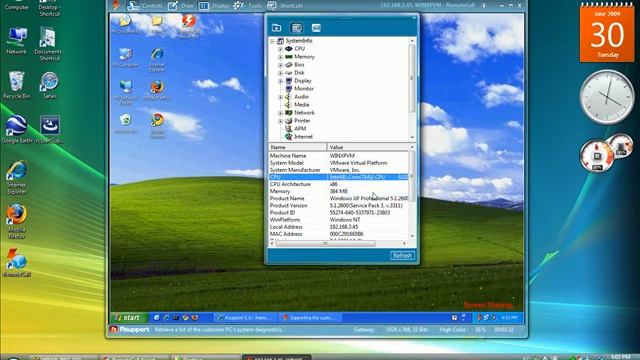Image resolution: width=640 pixels, height=360 pixels.
Task: Select remote My Network Places desktop icon
Action: tap(125, 93)
